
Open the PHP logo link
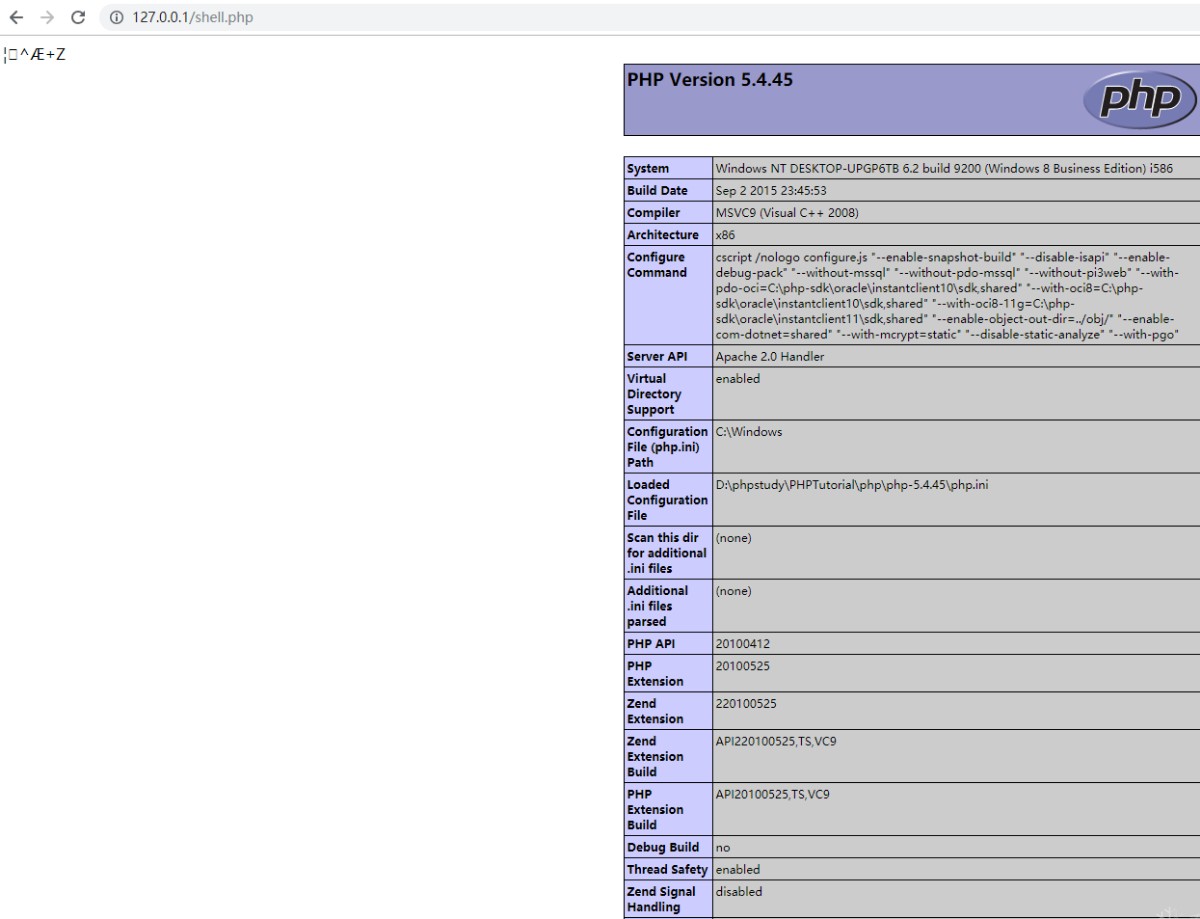coord(1139,100)
